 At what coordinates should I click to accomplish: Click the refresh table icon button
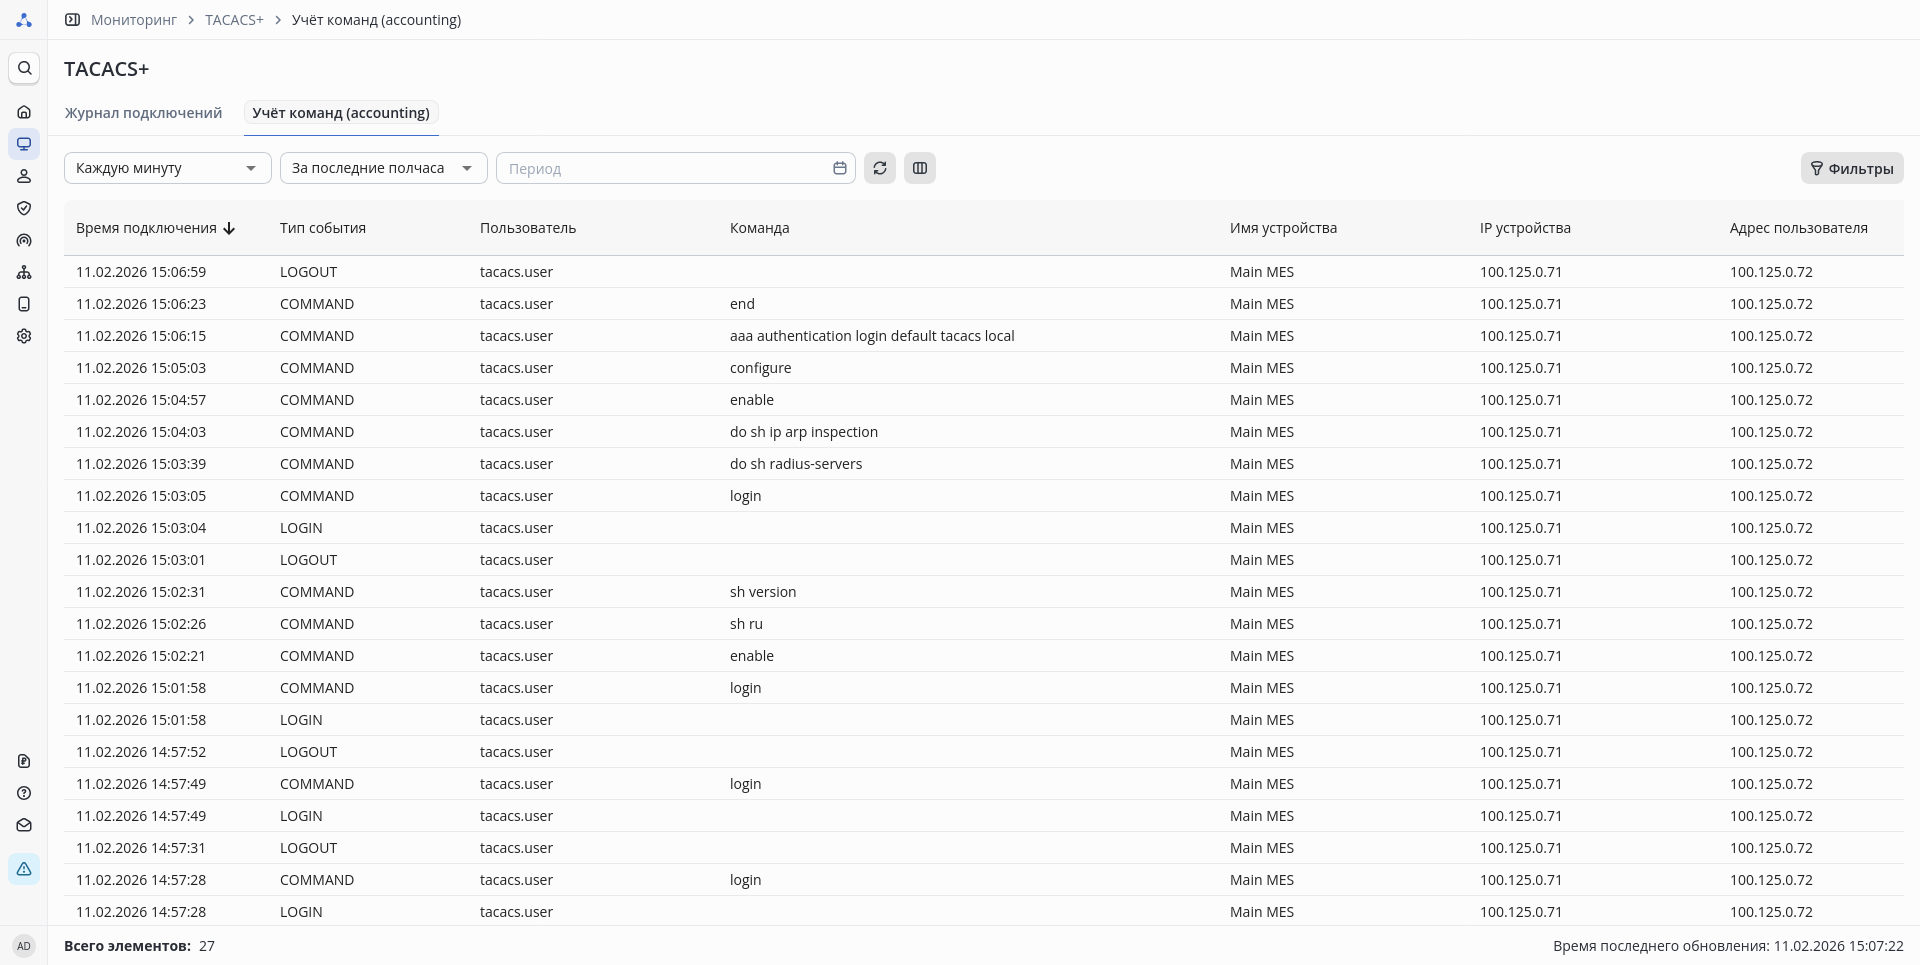point(880,168)
